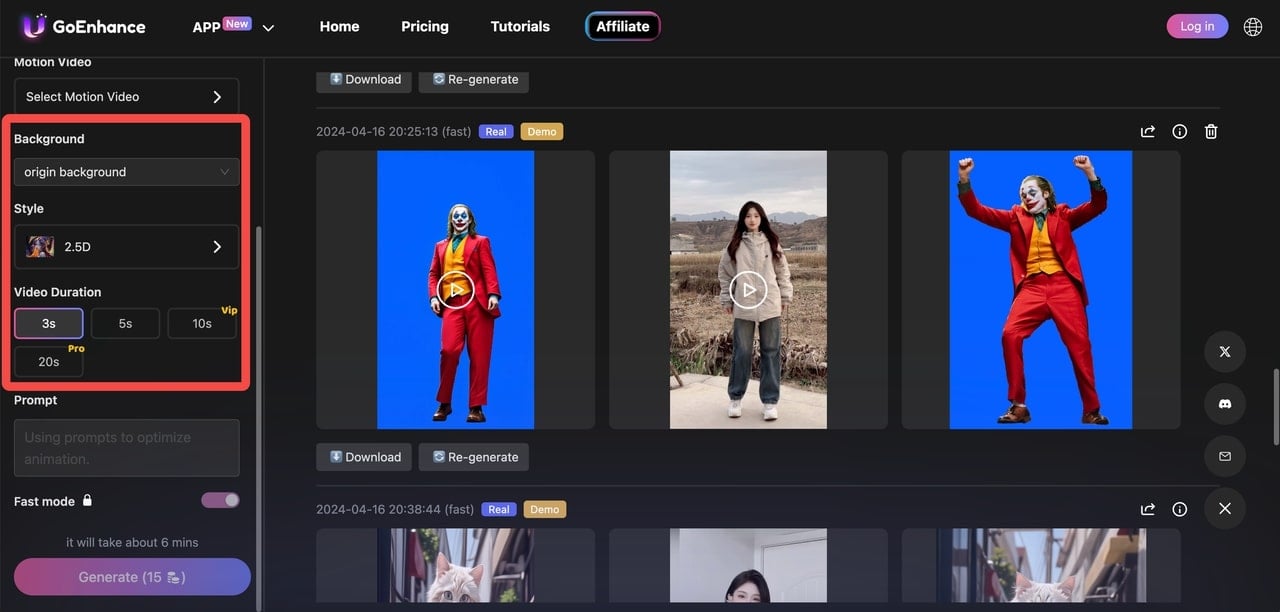Click the Real tag on 20:38:44
The height and width of the screenshot is (612, 1280).
(499, 509)
